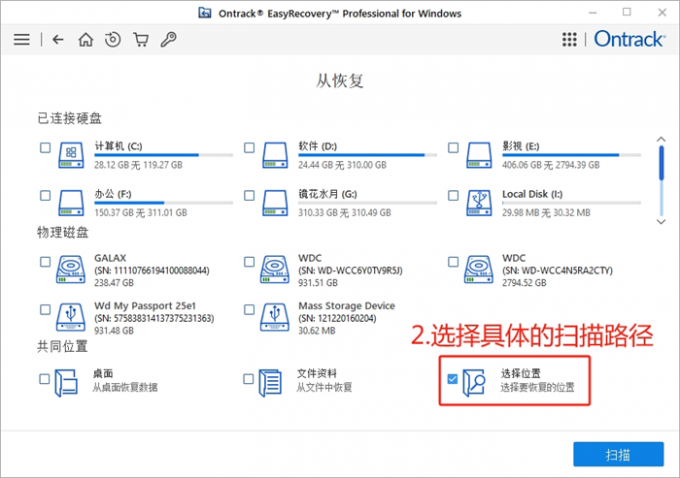Select the 桌面 location checkbox
Viewport: 680px width, 478px height.
pos(45,379)
